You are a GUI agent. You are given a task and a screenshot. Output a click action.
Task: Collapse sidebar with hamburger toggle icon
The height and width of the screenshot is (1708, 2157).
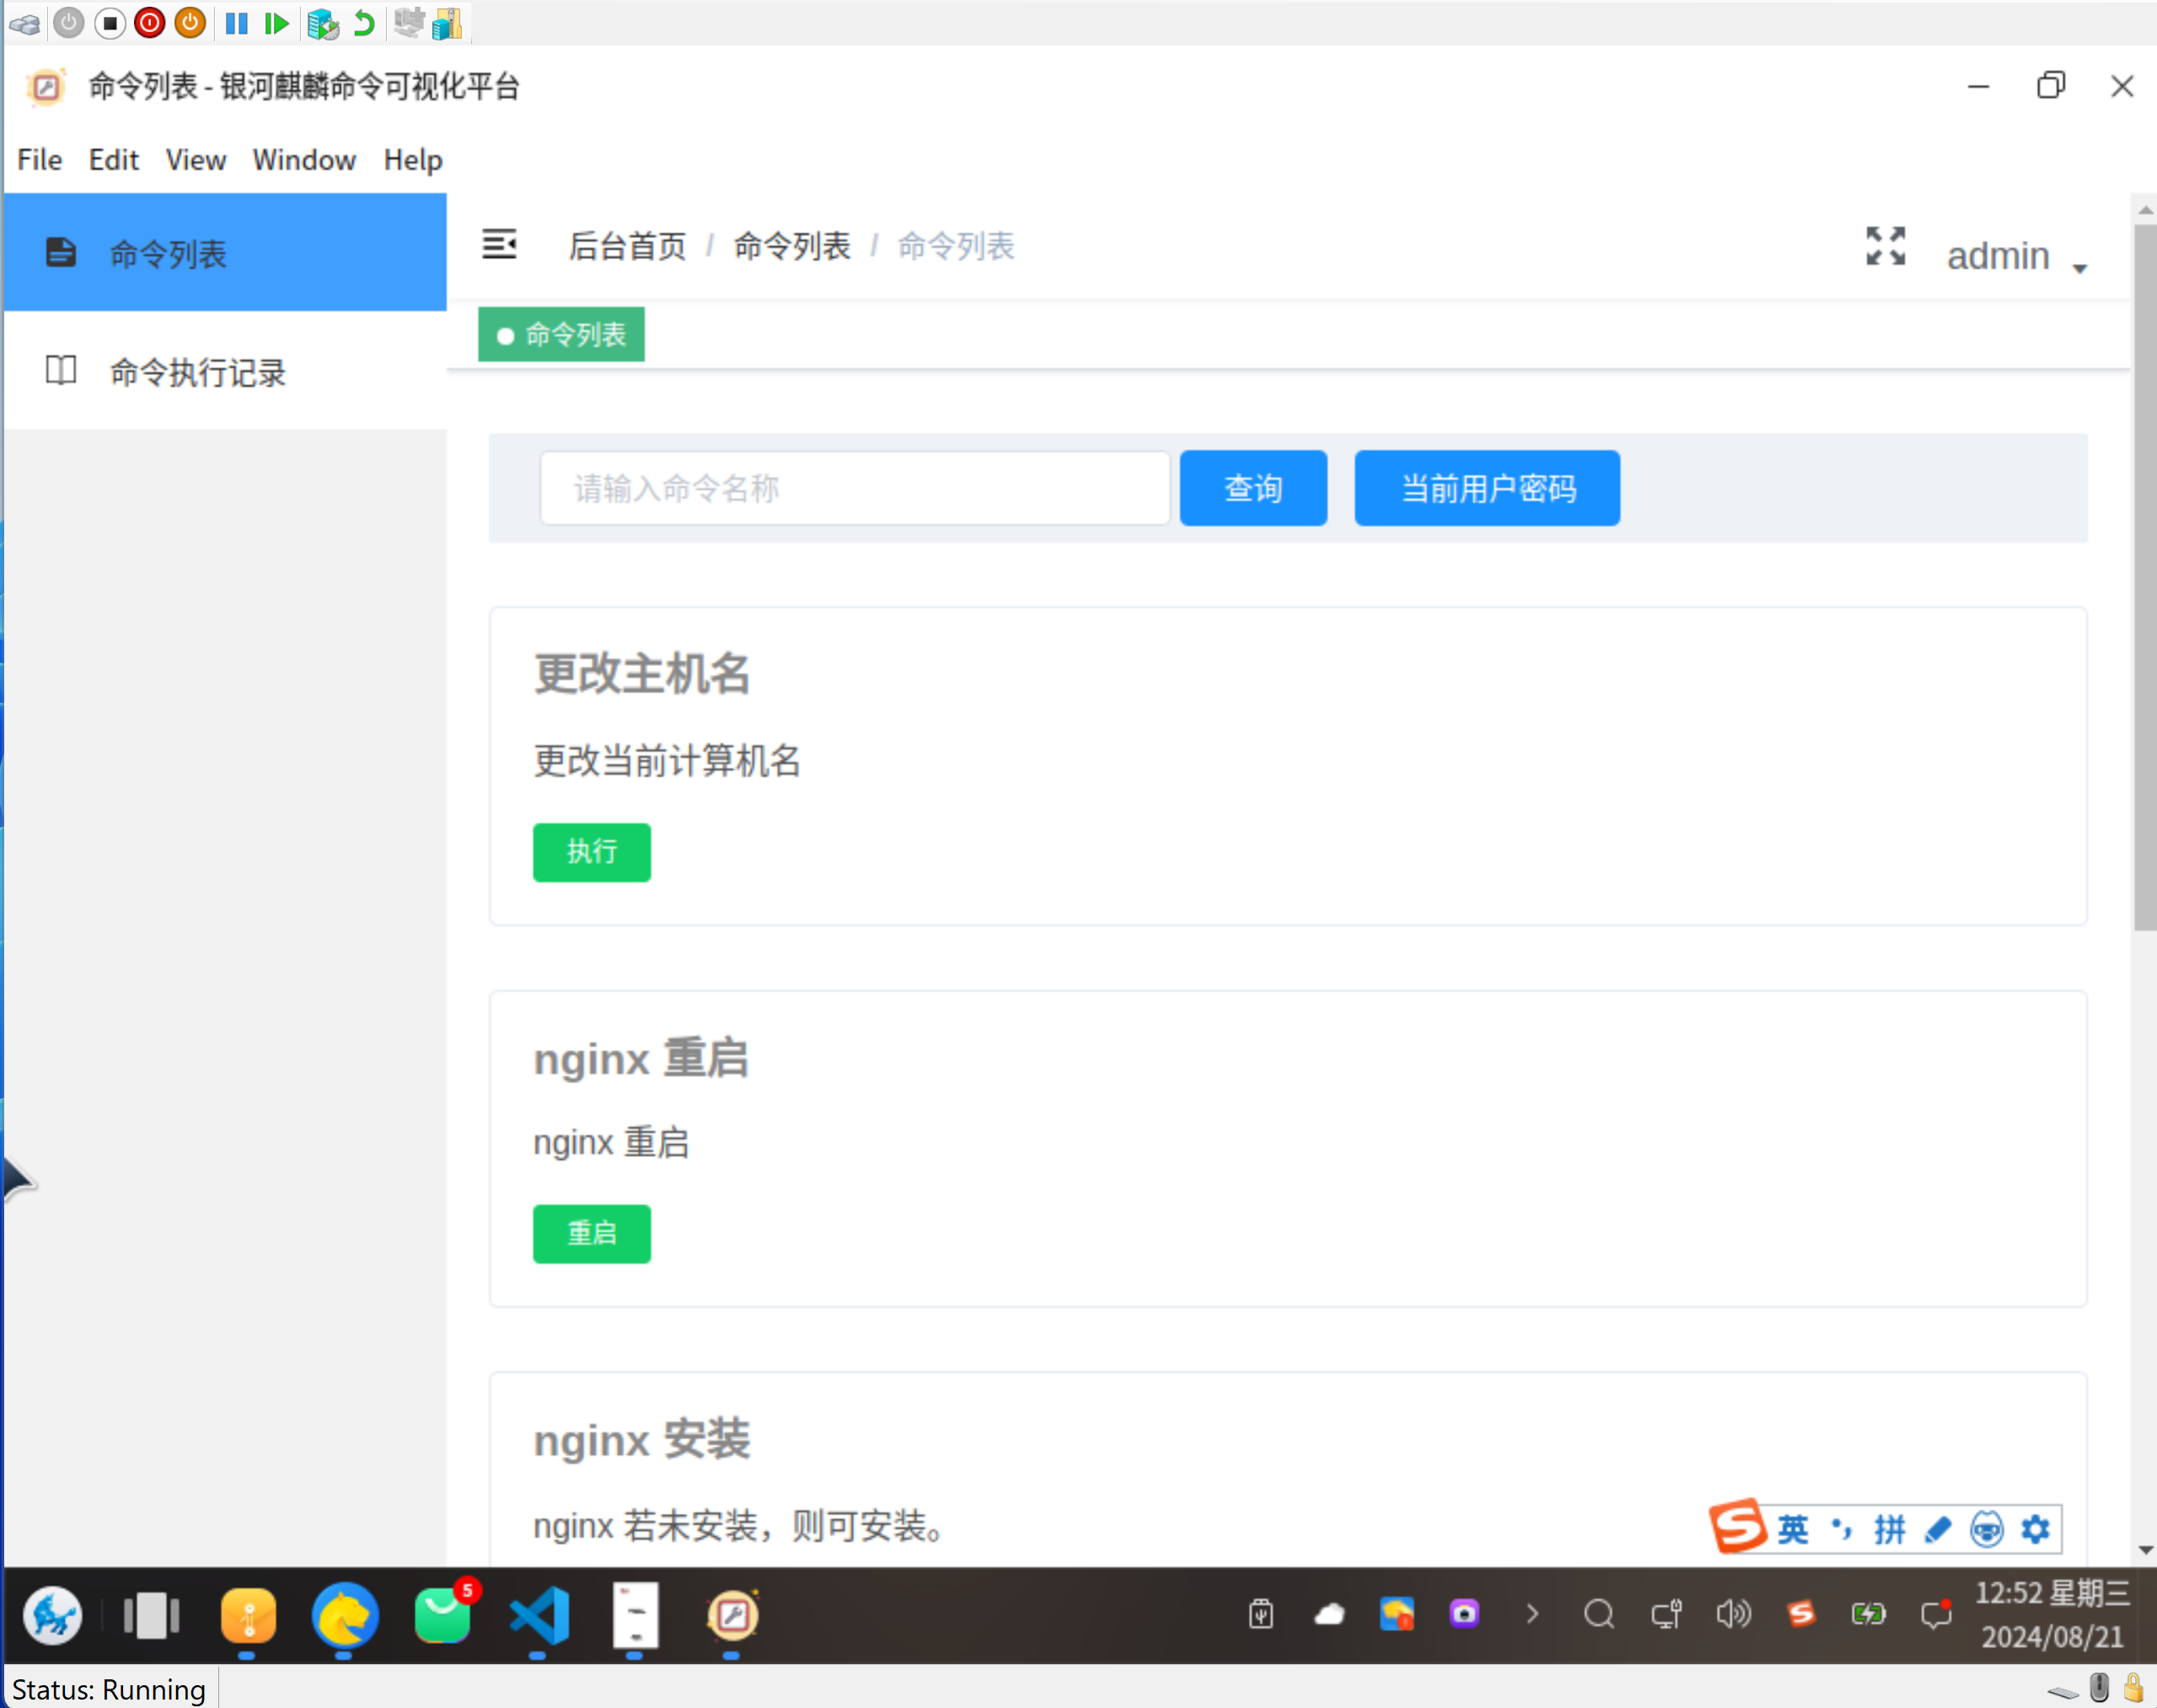click(x=499, y=244)
